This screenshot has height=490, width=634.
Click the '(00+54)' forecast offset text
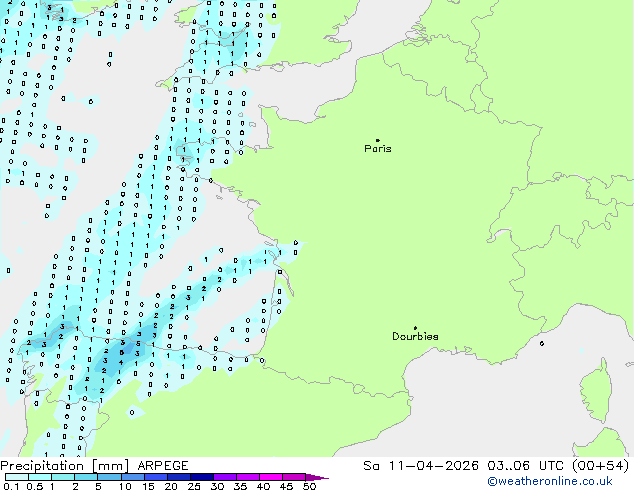(600, 466)
